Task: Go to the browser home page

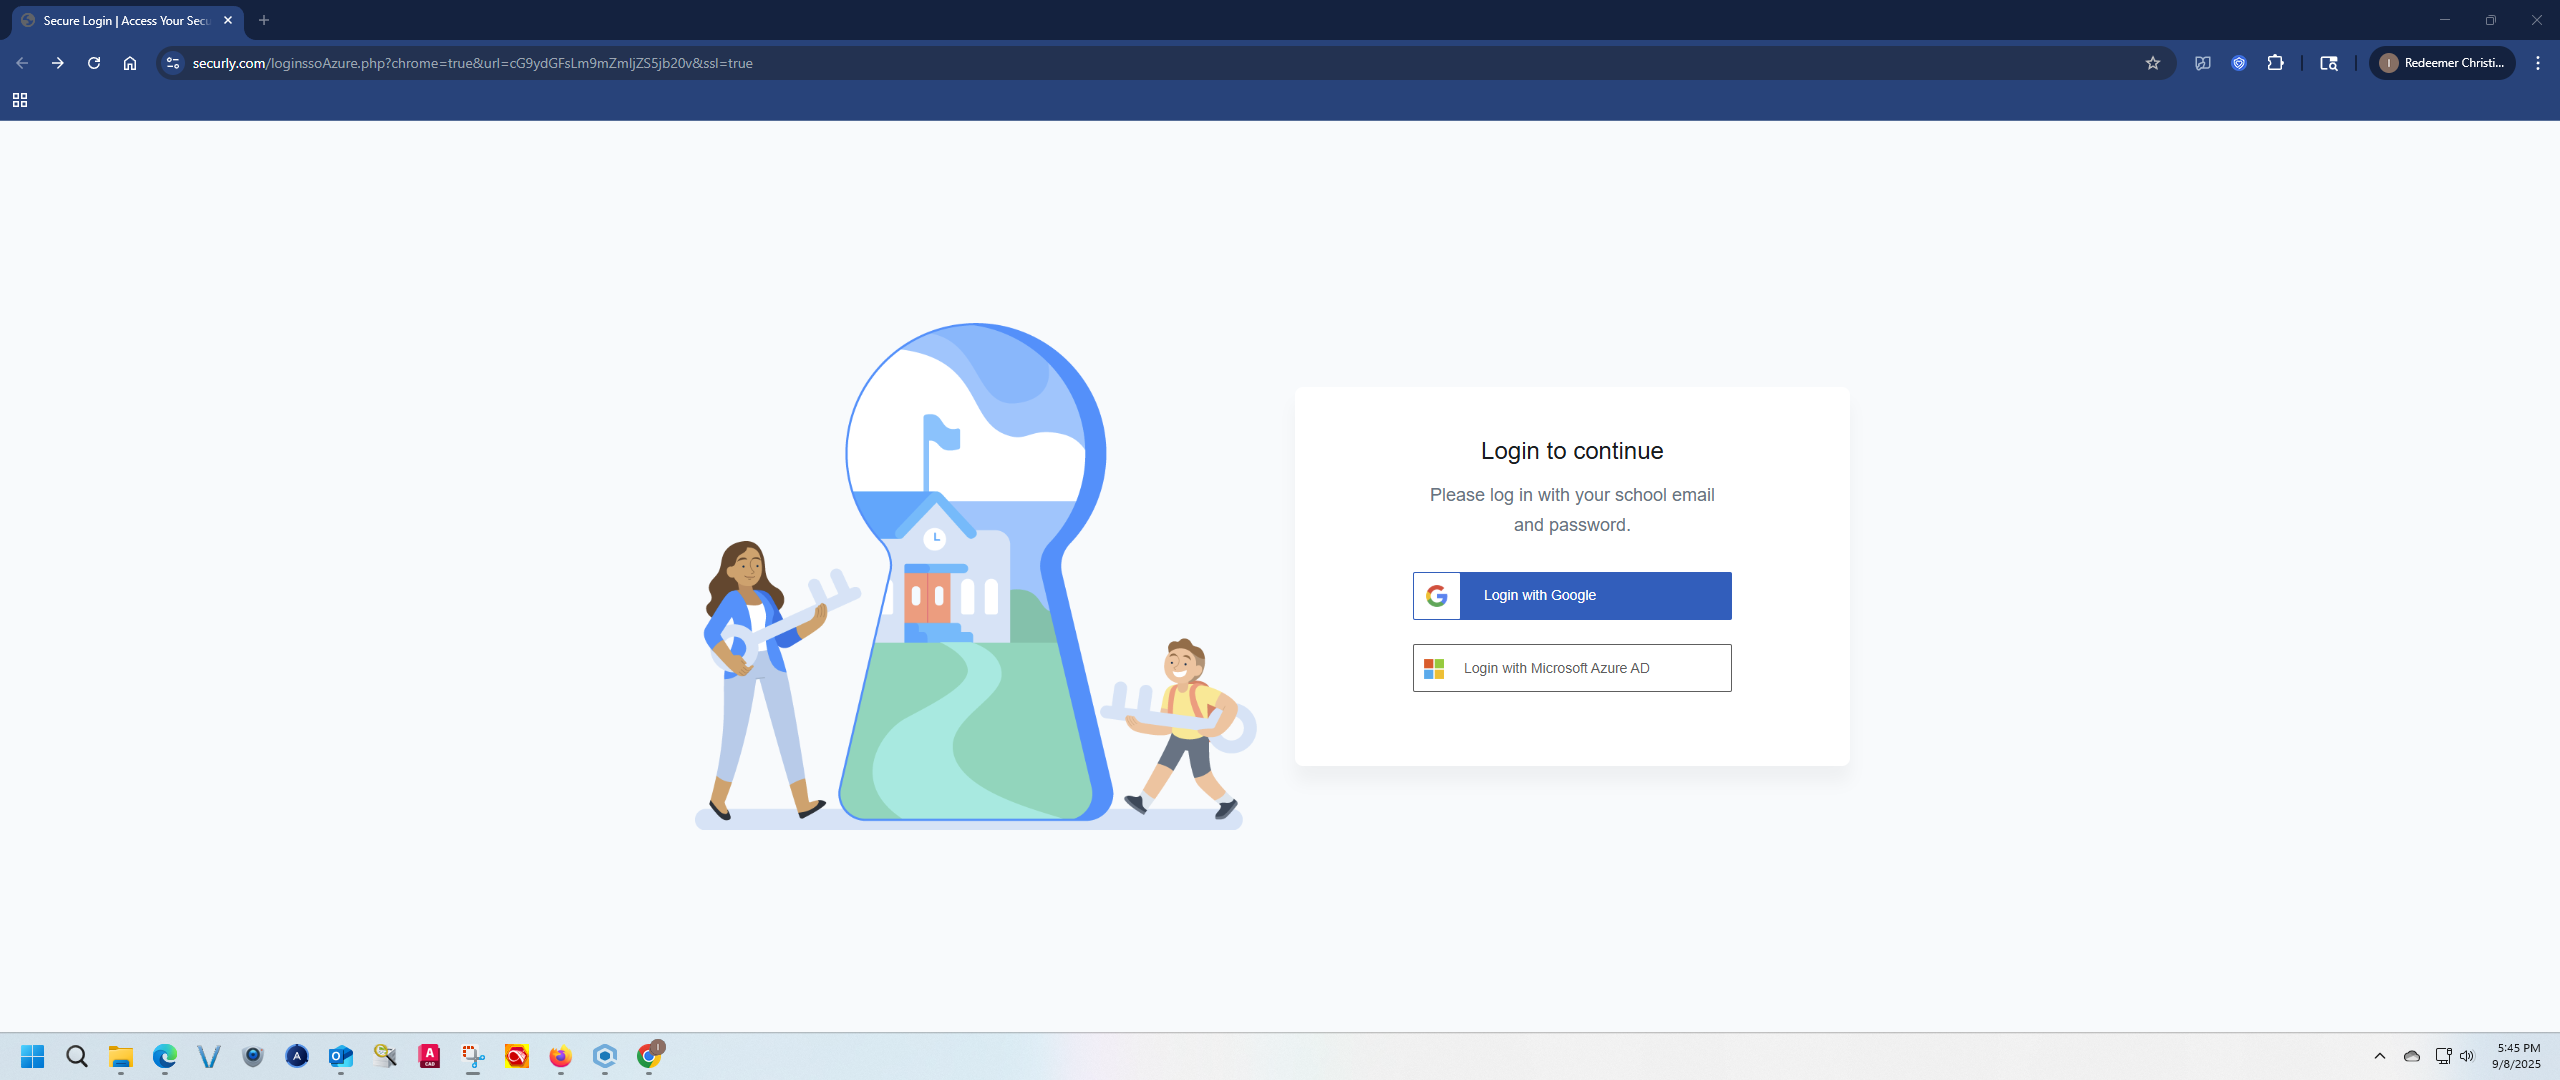Action: [130, 63]
